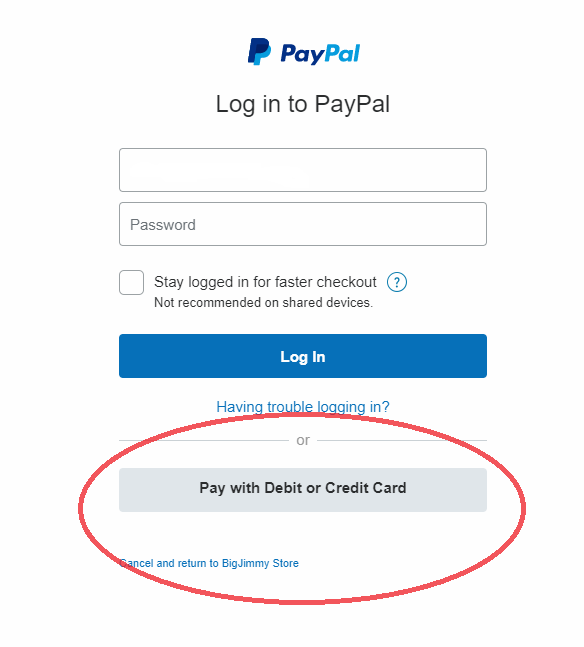Follow 'Cancel and return to BigJimmy Store' link

tap(209, 563)
